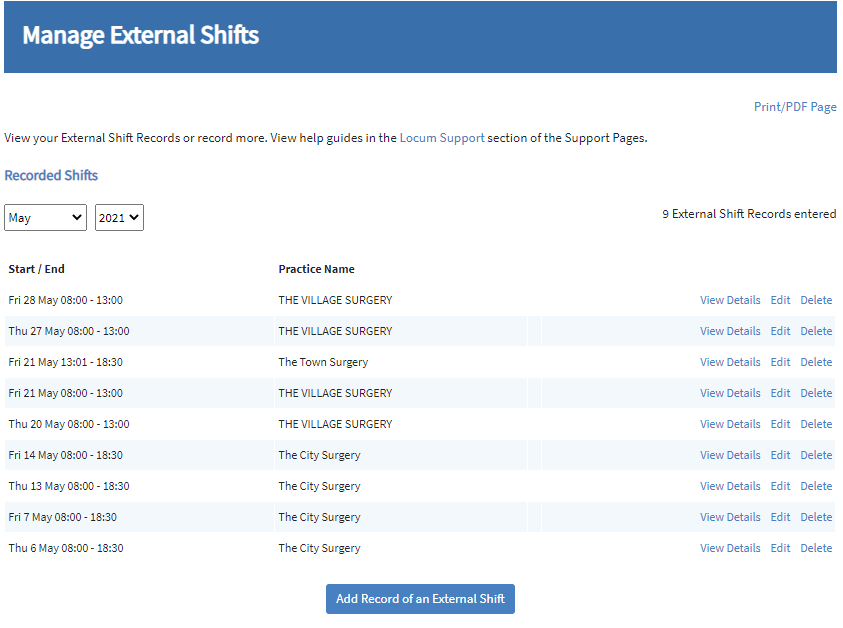Open the Locum Support link
This screenshot has height=628, width=843.
pyautogui.click(x=442, y=138)
